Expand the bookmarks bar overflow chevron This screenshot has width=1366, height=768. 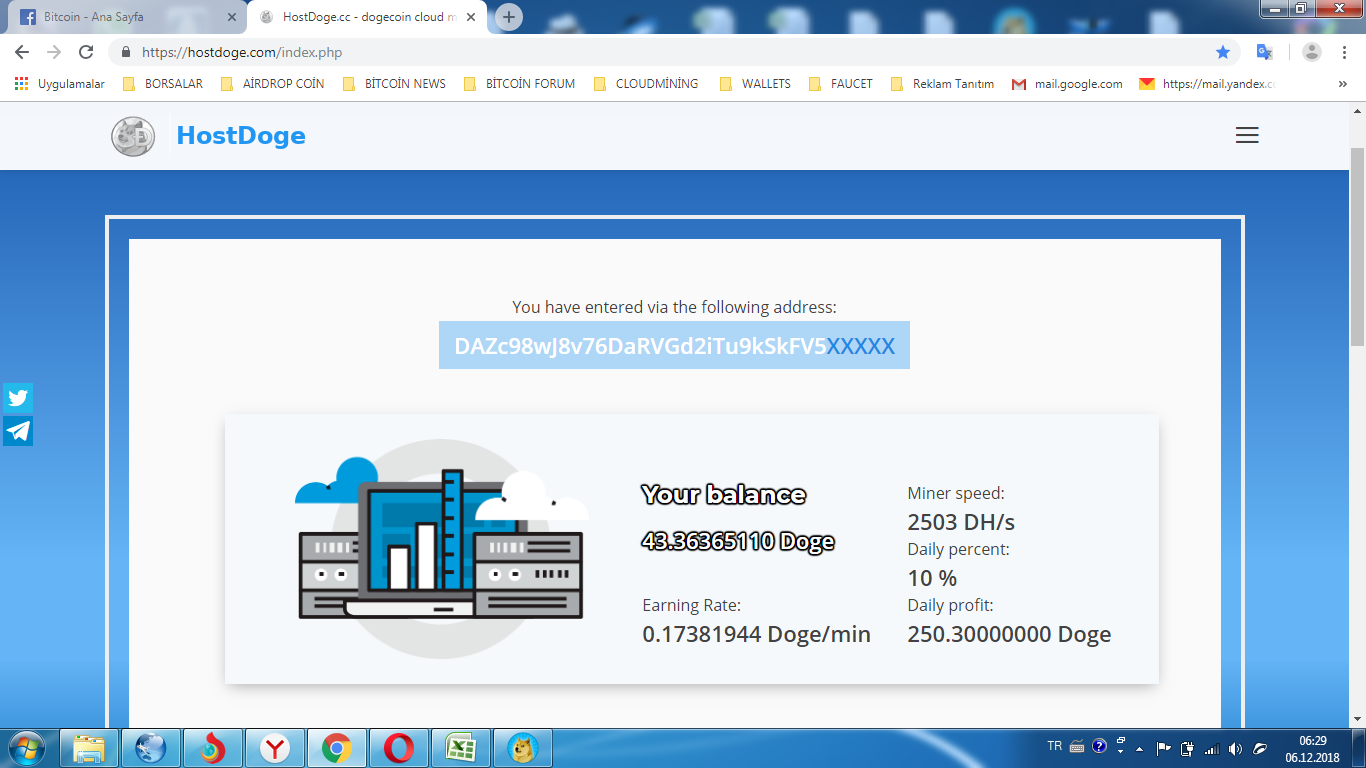click(1342, 84)
